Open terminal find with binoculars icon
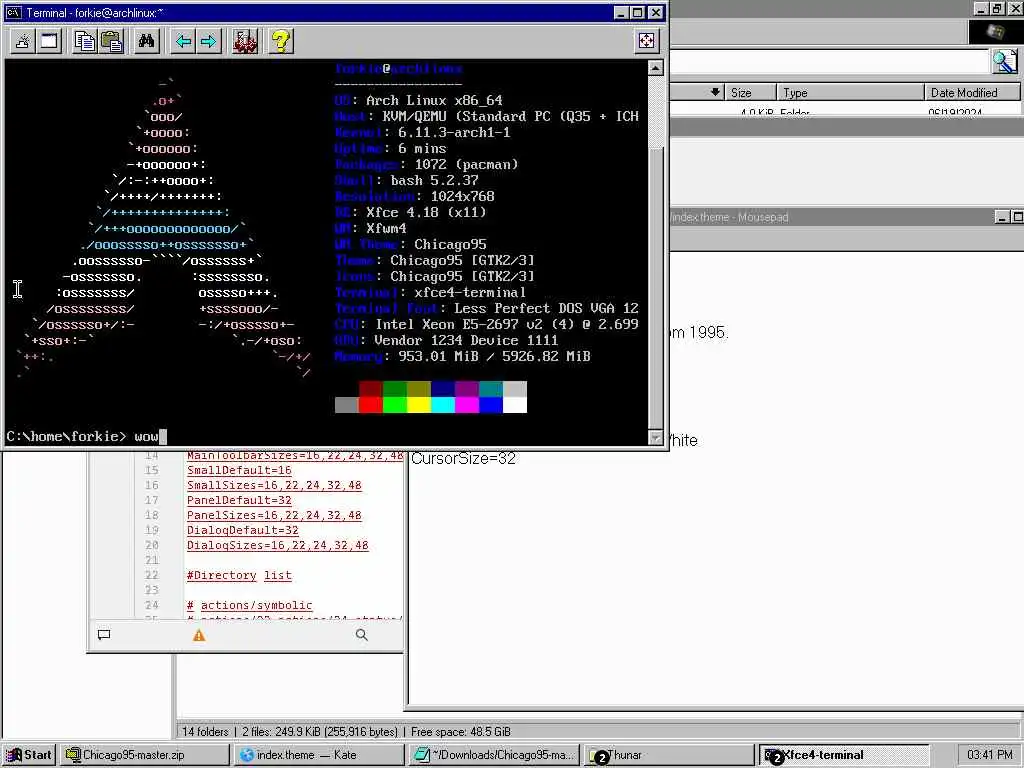 coord(146,41)
